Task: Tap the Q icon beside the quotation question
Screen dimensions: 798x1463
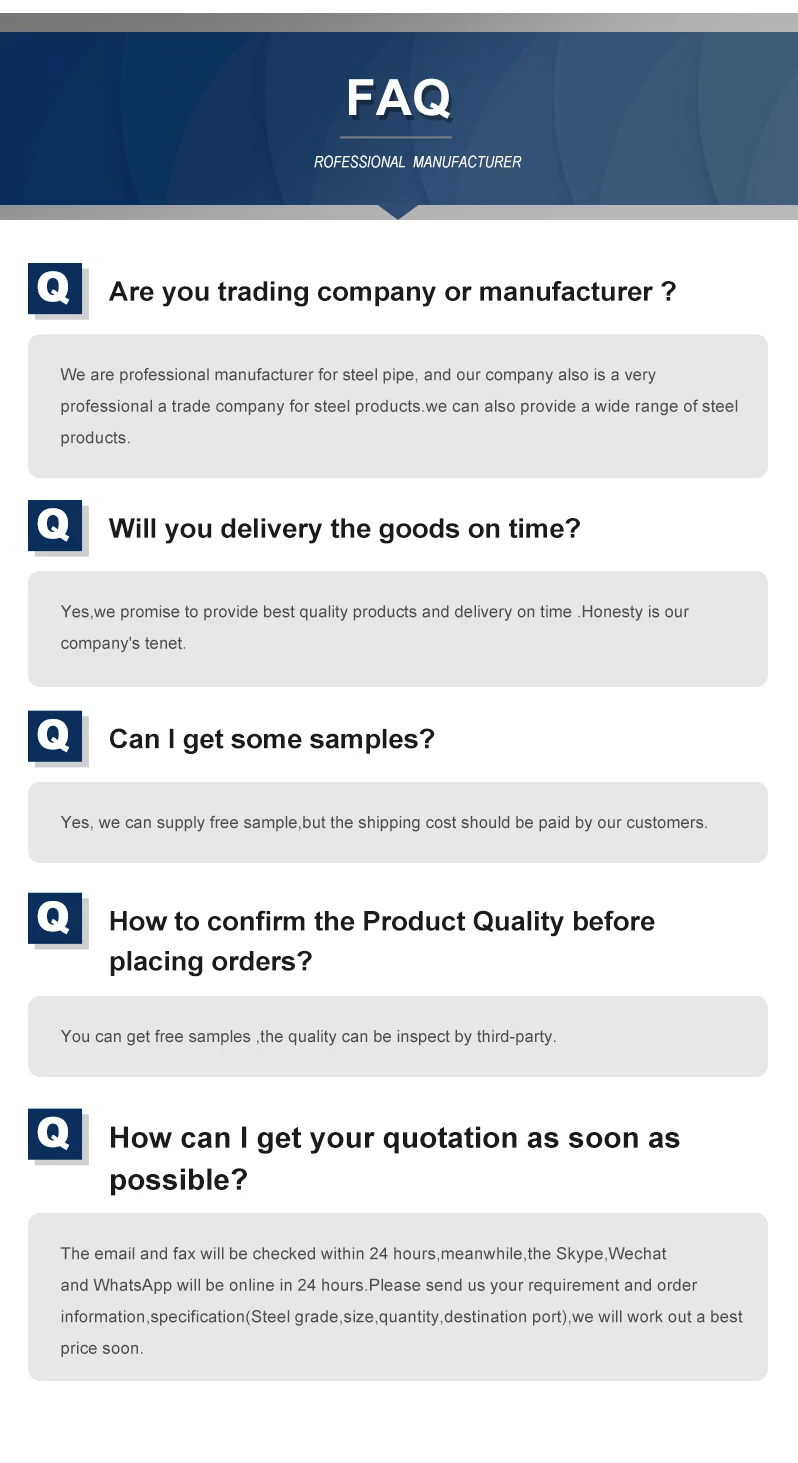Action: 54,1134
